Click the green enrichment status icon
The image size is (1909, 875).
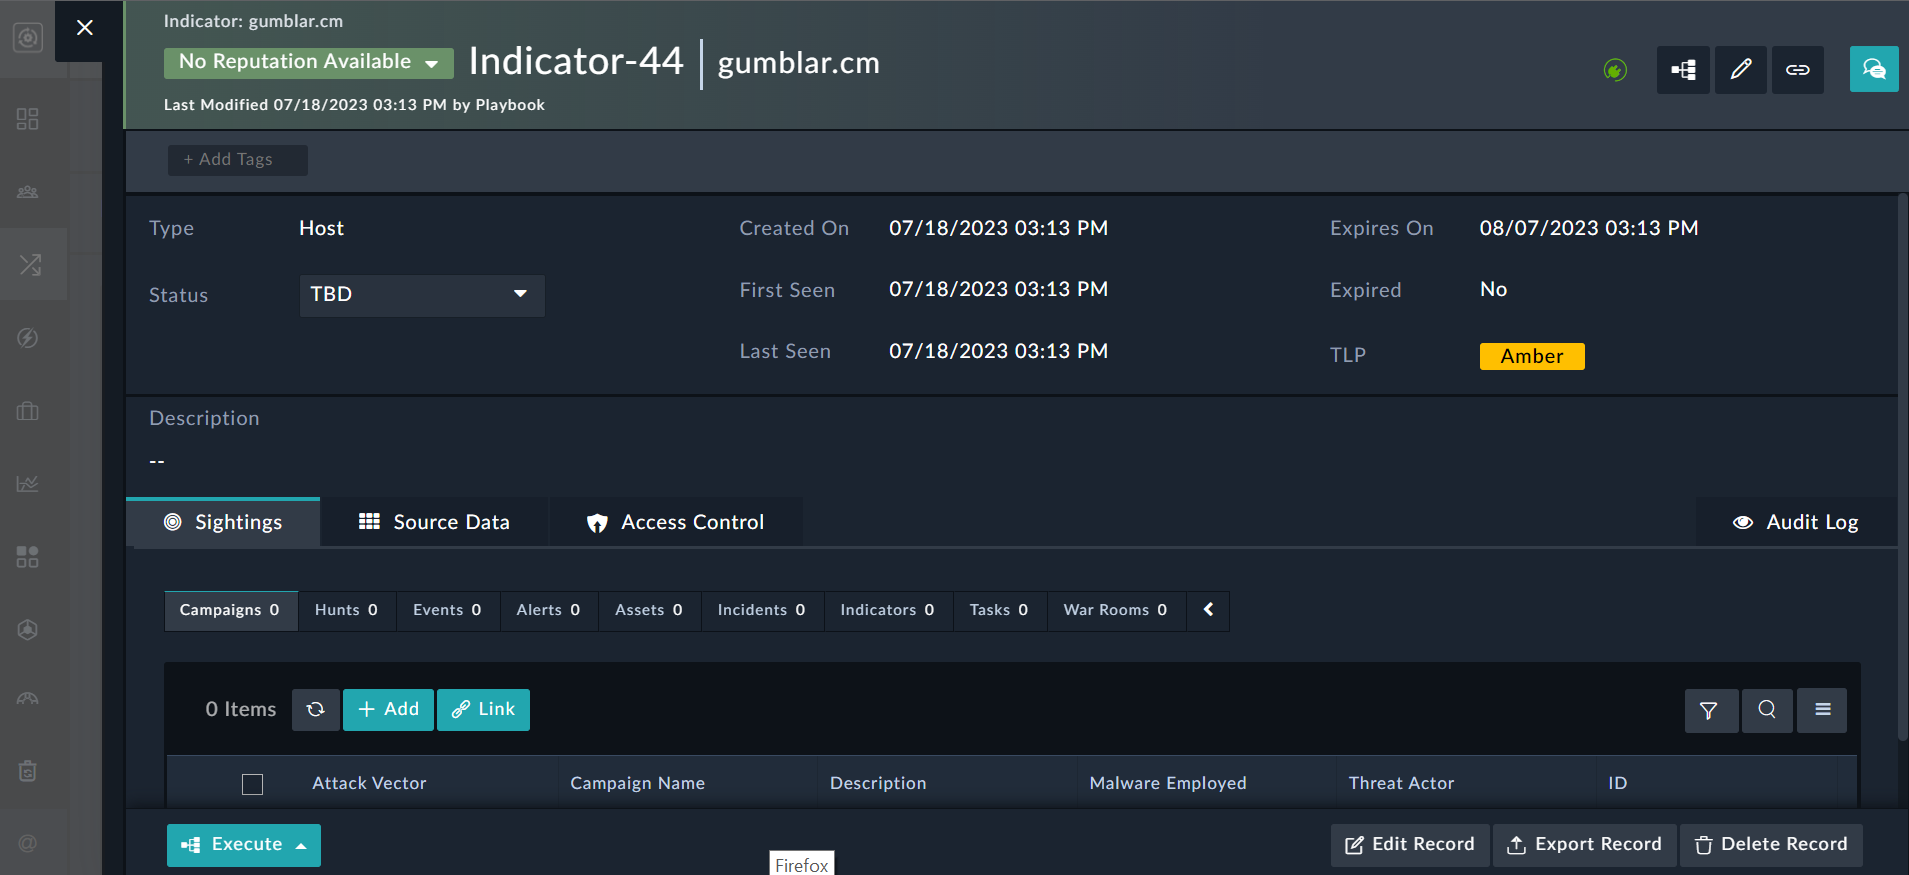coord(1615,70)
